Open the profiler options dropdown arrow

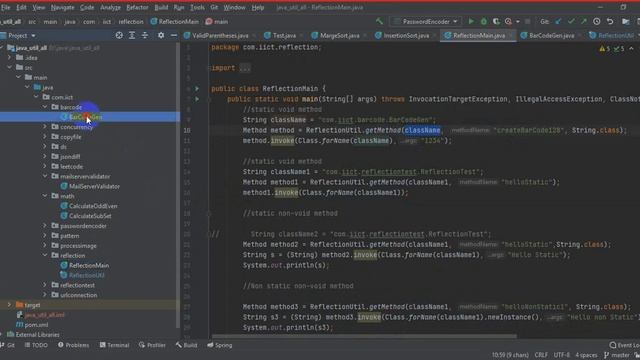coord(518,22)
